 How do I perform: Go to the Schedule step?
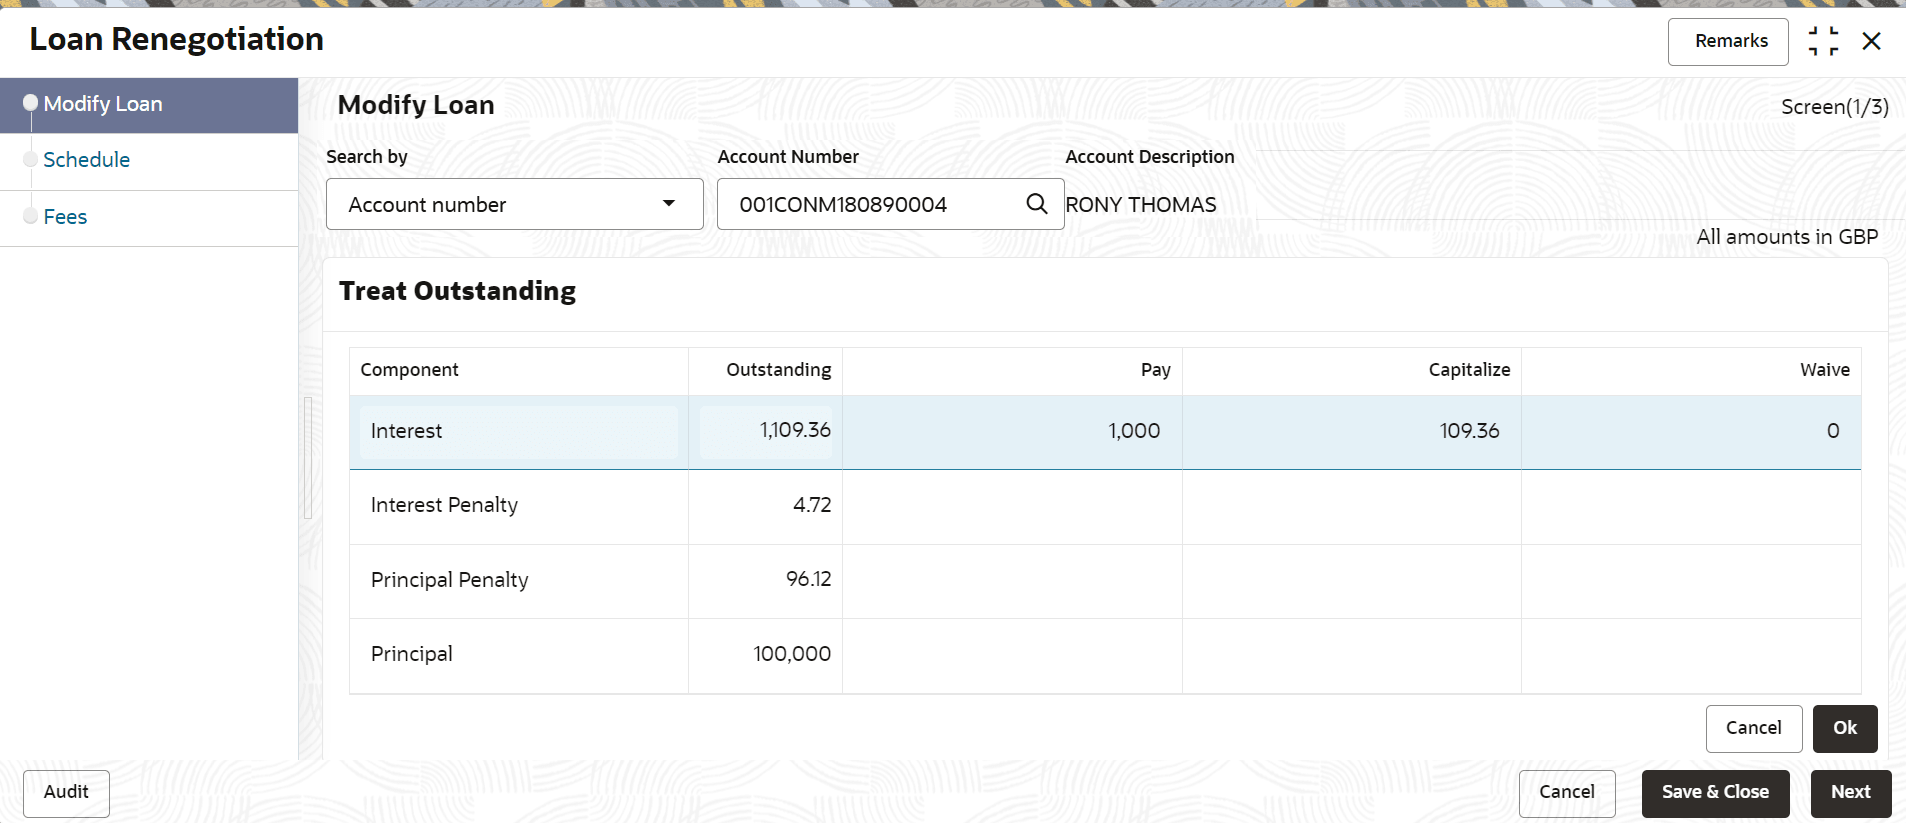[87, 160]
